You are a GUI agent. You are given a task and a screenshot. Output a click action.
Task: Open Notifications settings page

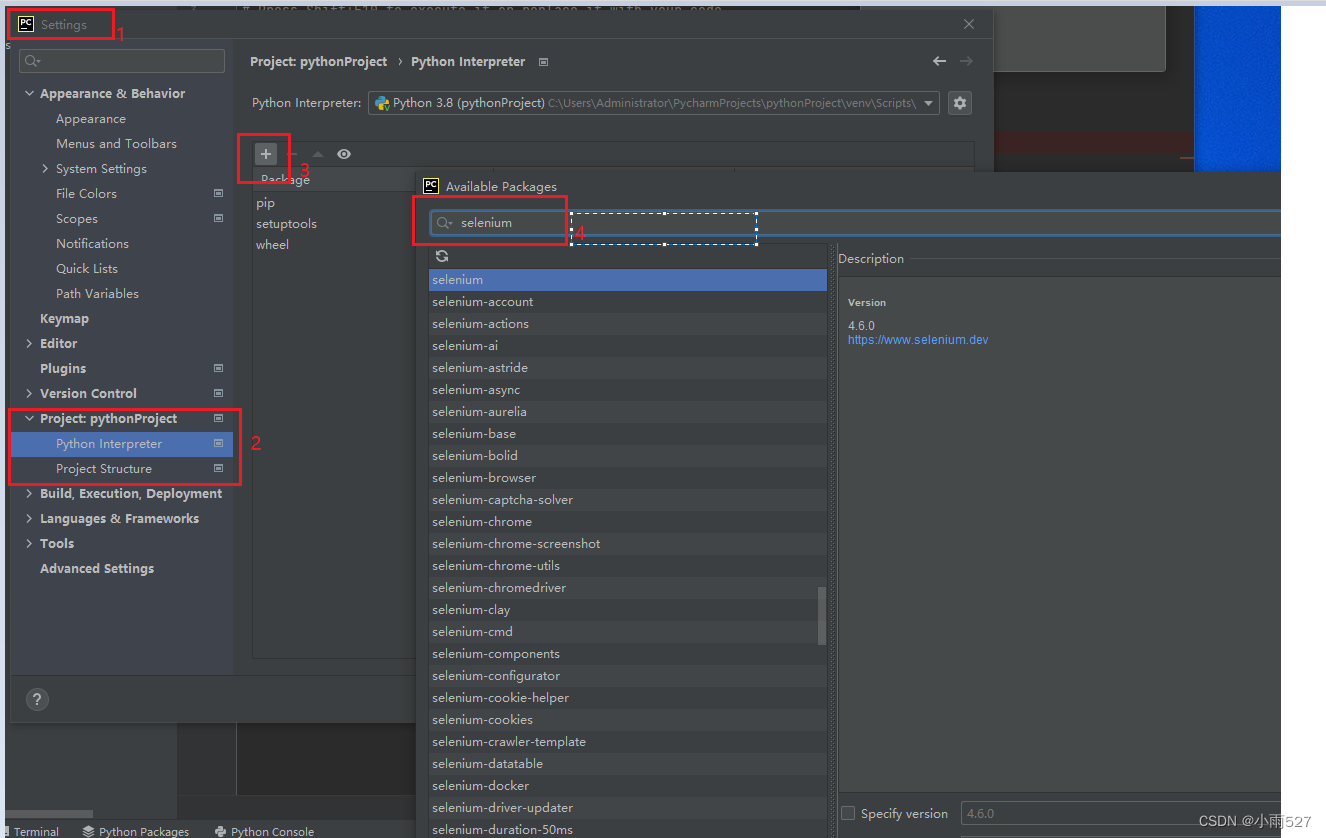(92, 243)
